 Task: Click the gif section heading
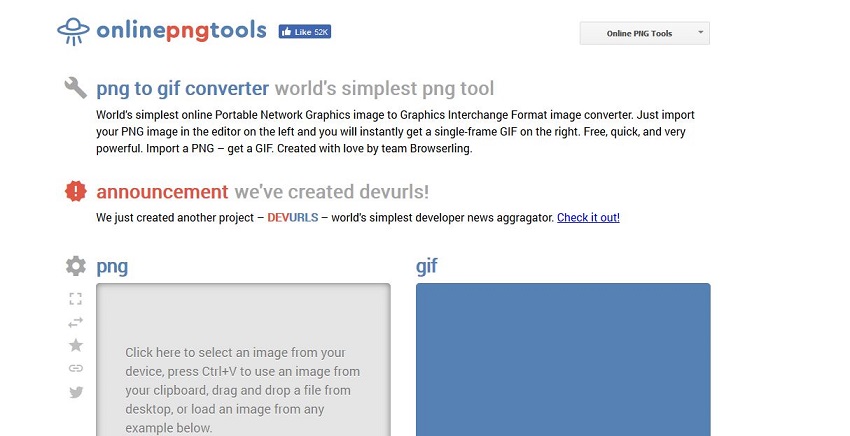coord(427,266)
